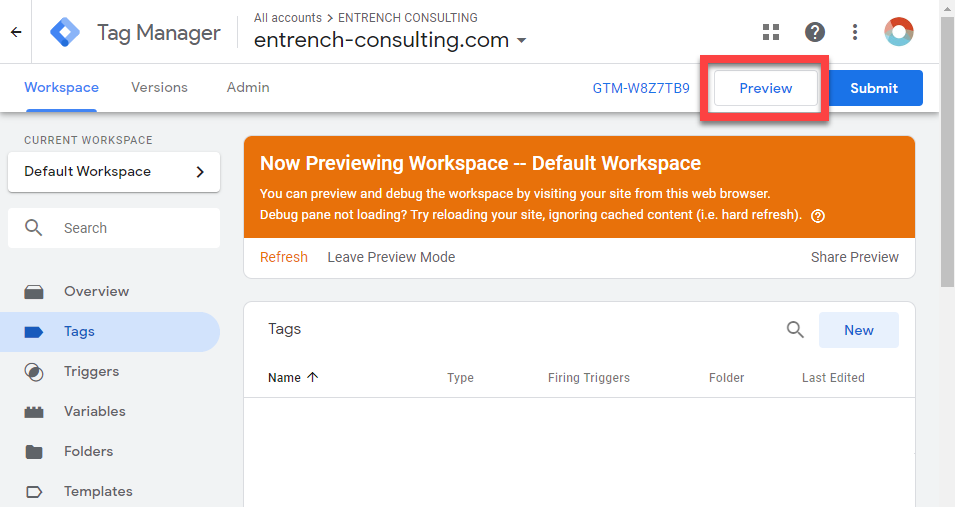
Task: Open the Google apps grid icon
Action: click(771, 32)
